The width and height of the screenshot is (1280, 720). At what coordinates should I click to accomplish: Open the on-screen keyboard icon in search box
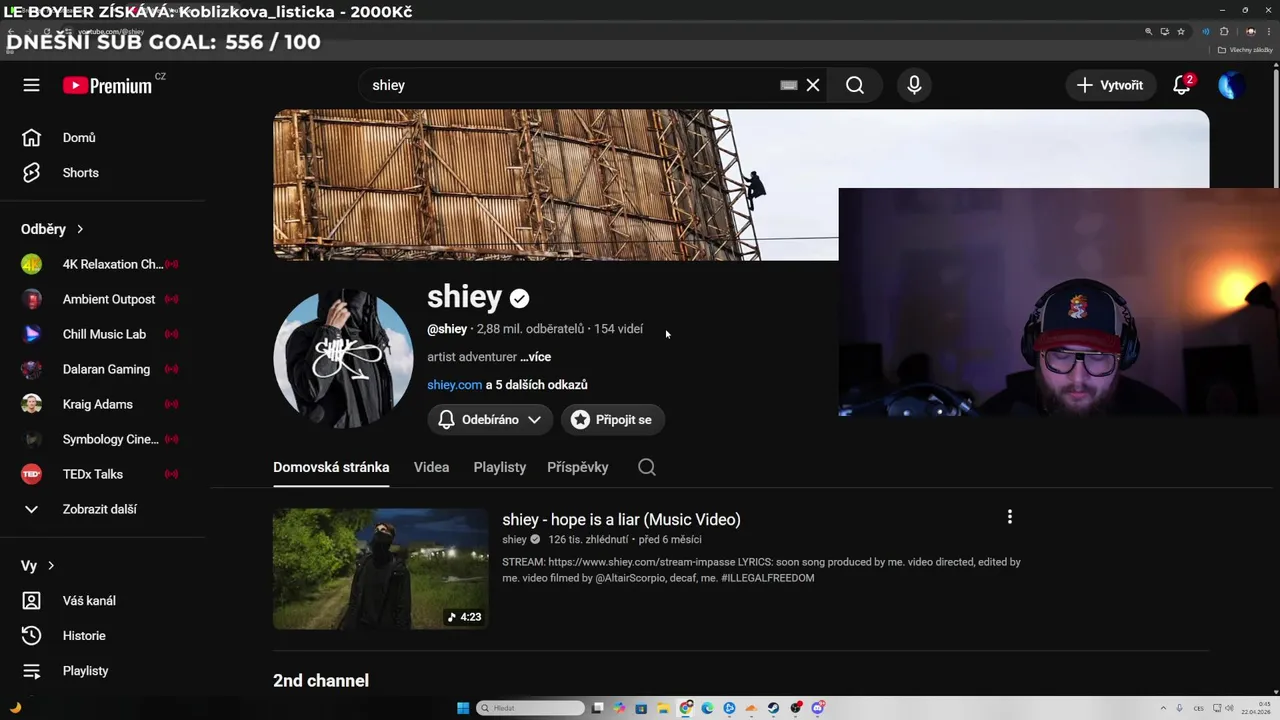[x=789, y=85]
